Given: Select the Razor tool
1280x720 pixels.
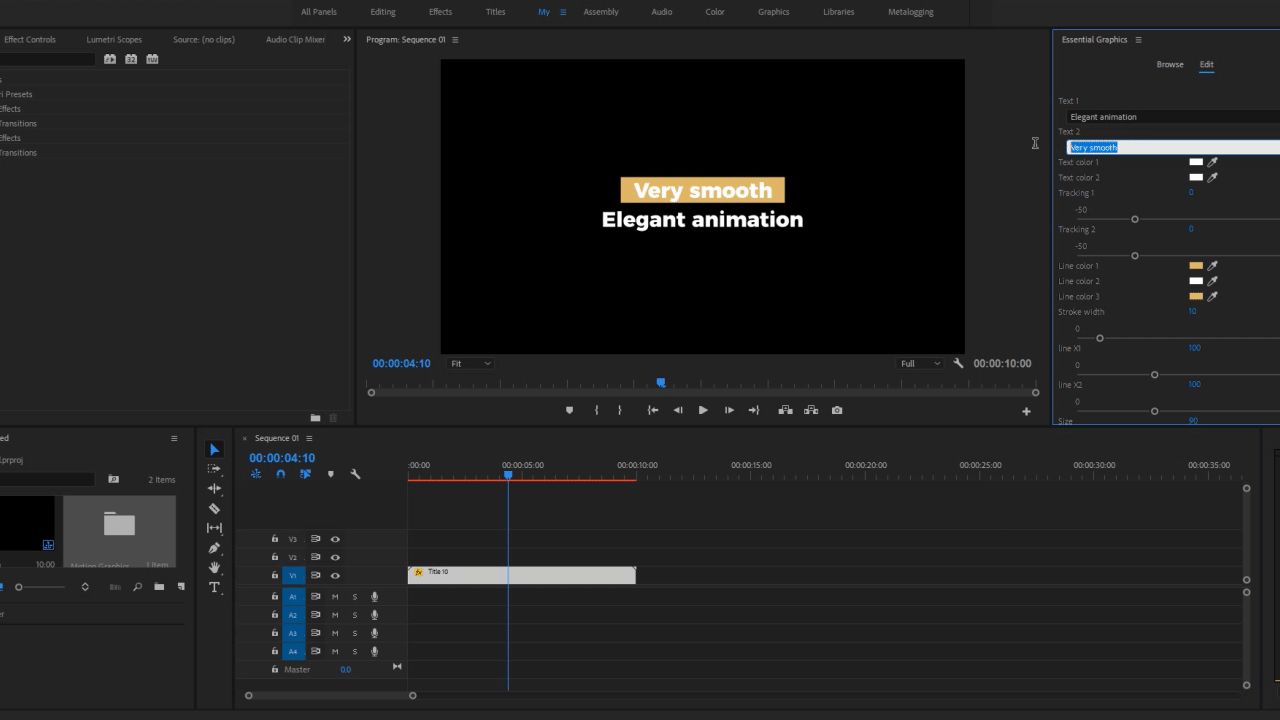Looking at the screenshot, I should [214, 508].
